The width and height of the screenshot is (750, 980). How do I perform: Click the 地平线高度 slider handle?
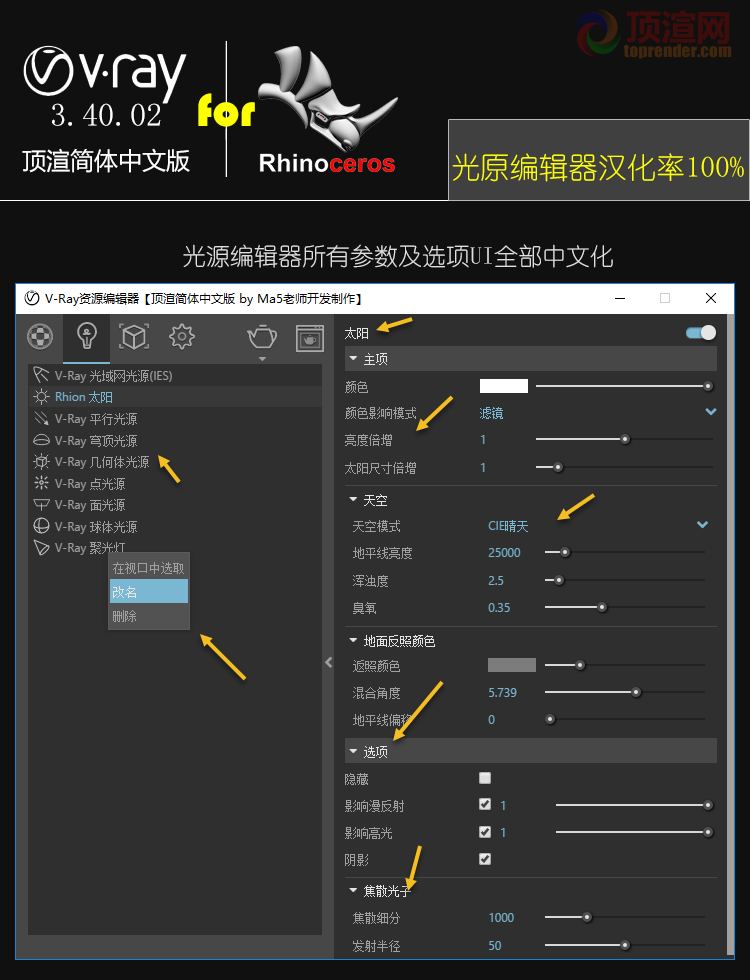click(565, 552)
